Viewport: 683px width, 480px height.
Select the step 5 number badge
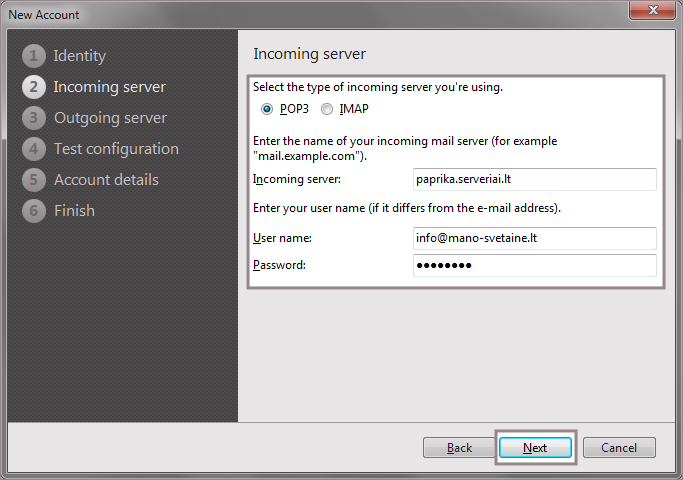34,180
